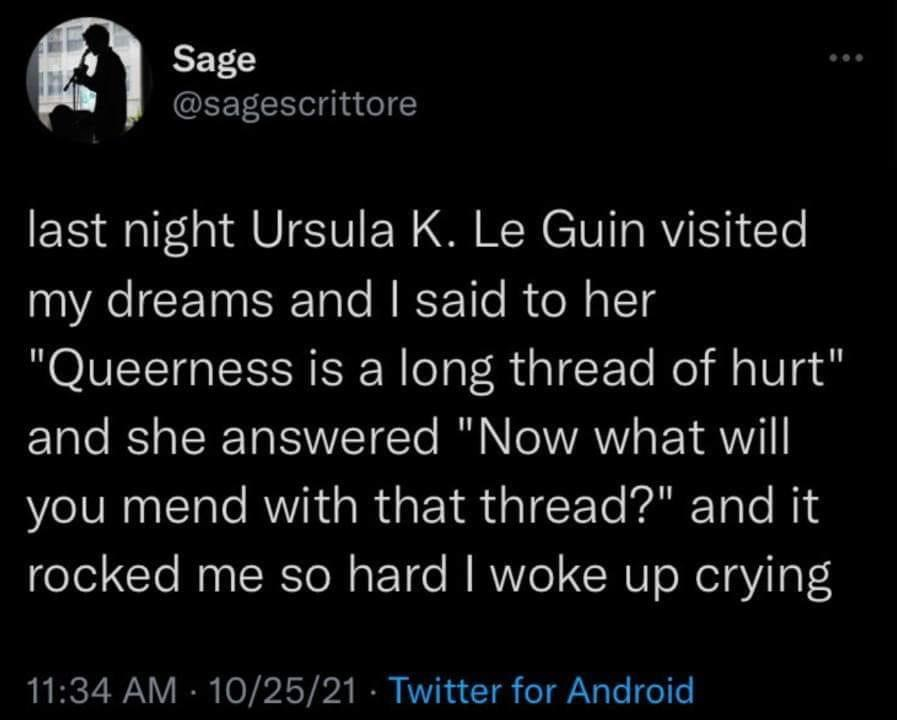Click the words "and it" ending fifth line

click(755, 506)
